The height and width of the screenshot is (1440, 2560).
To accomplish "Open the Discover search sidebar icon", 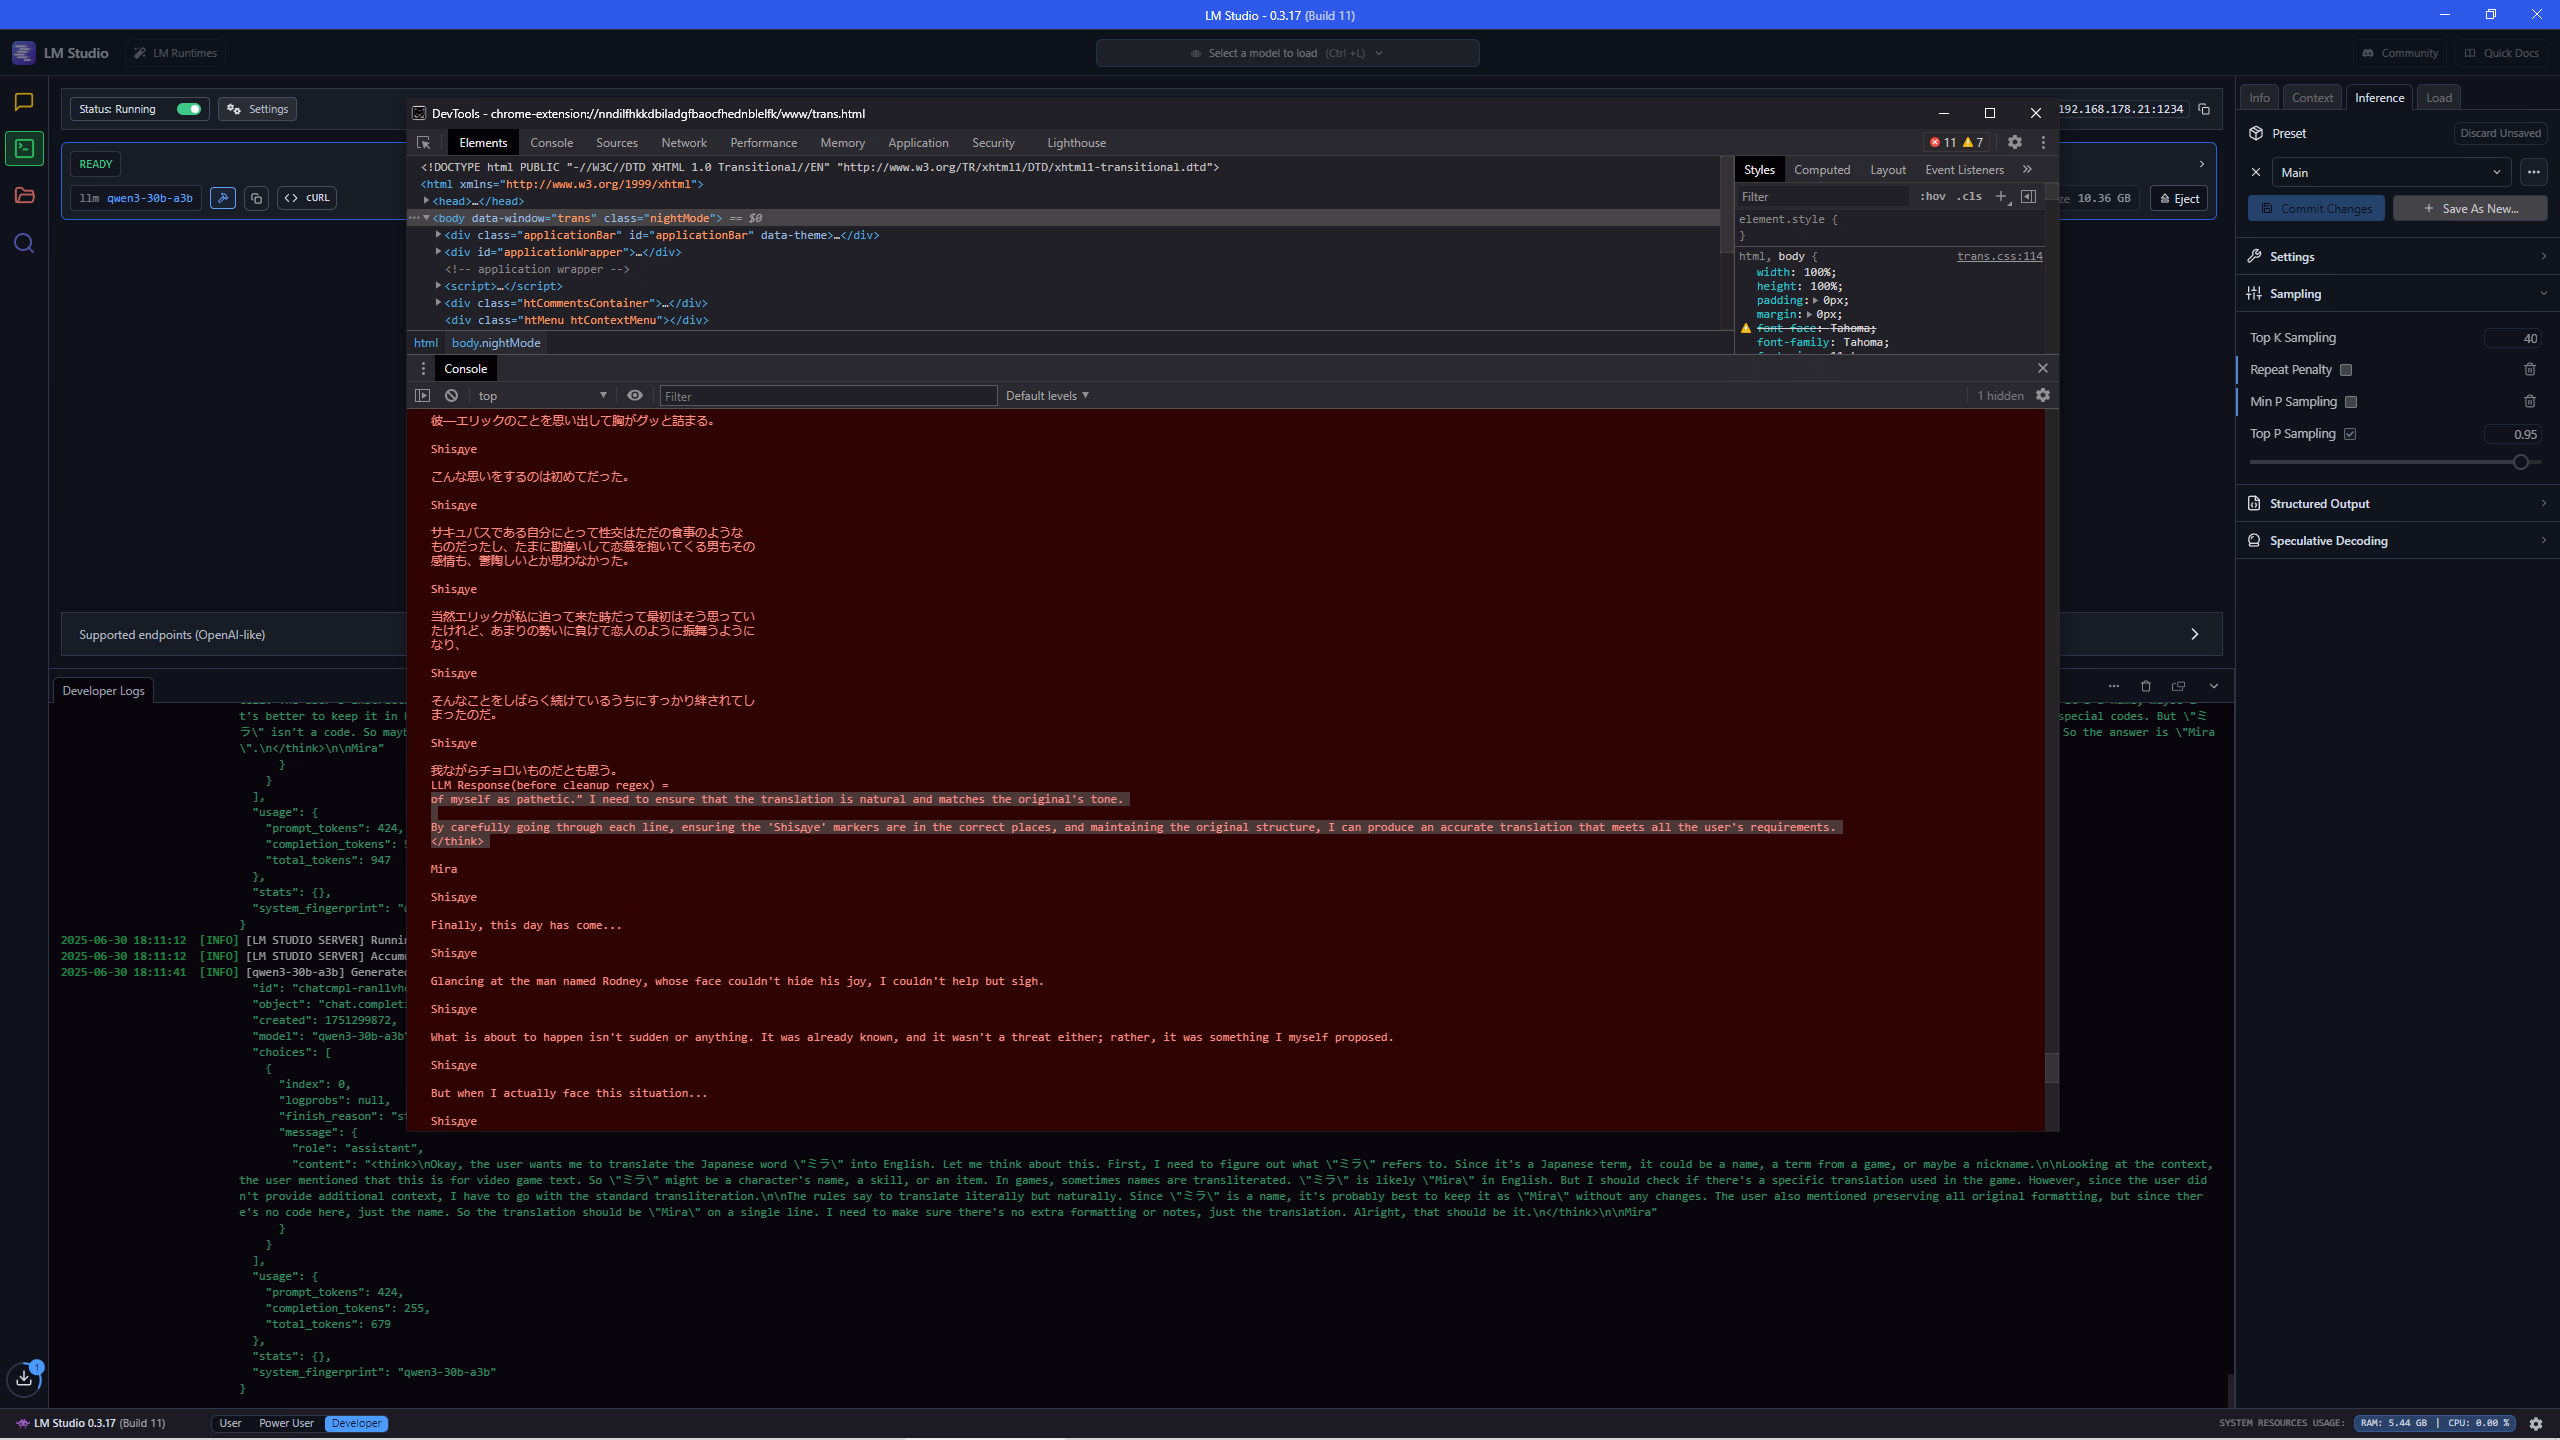I will [x=24, y=243].
